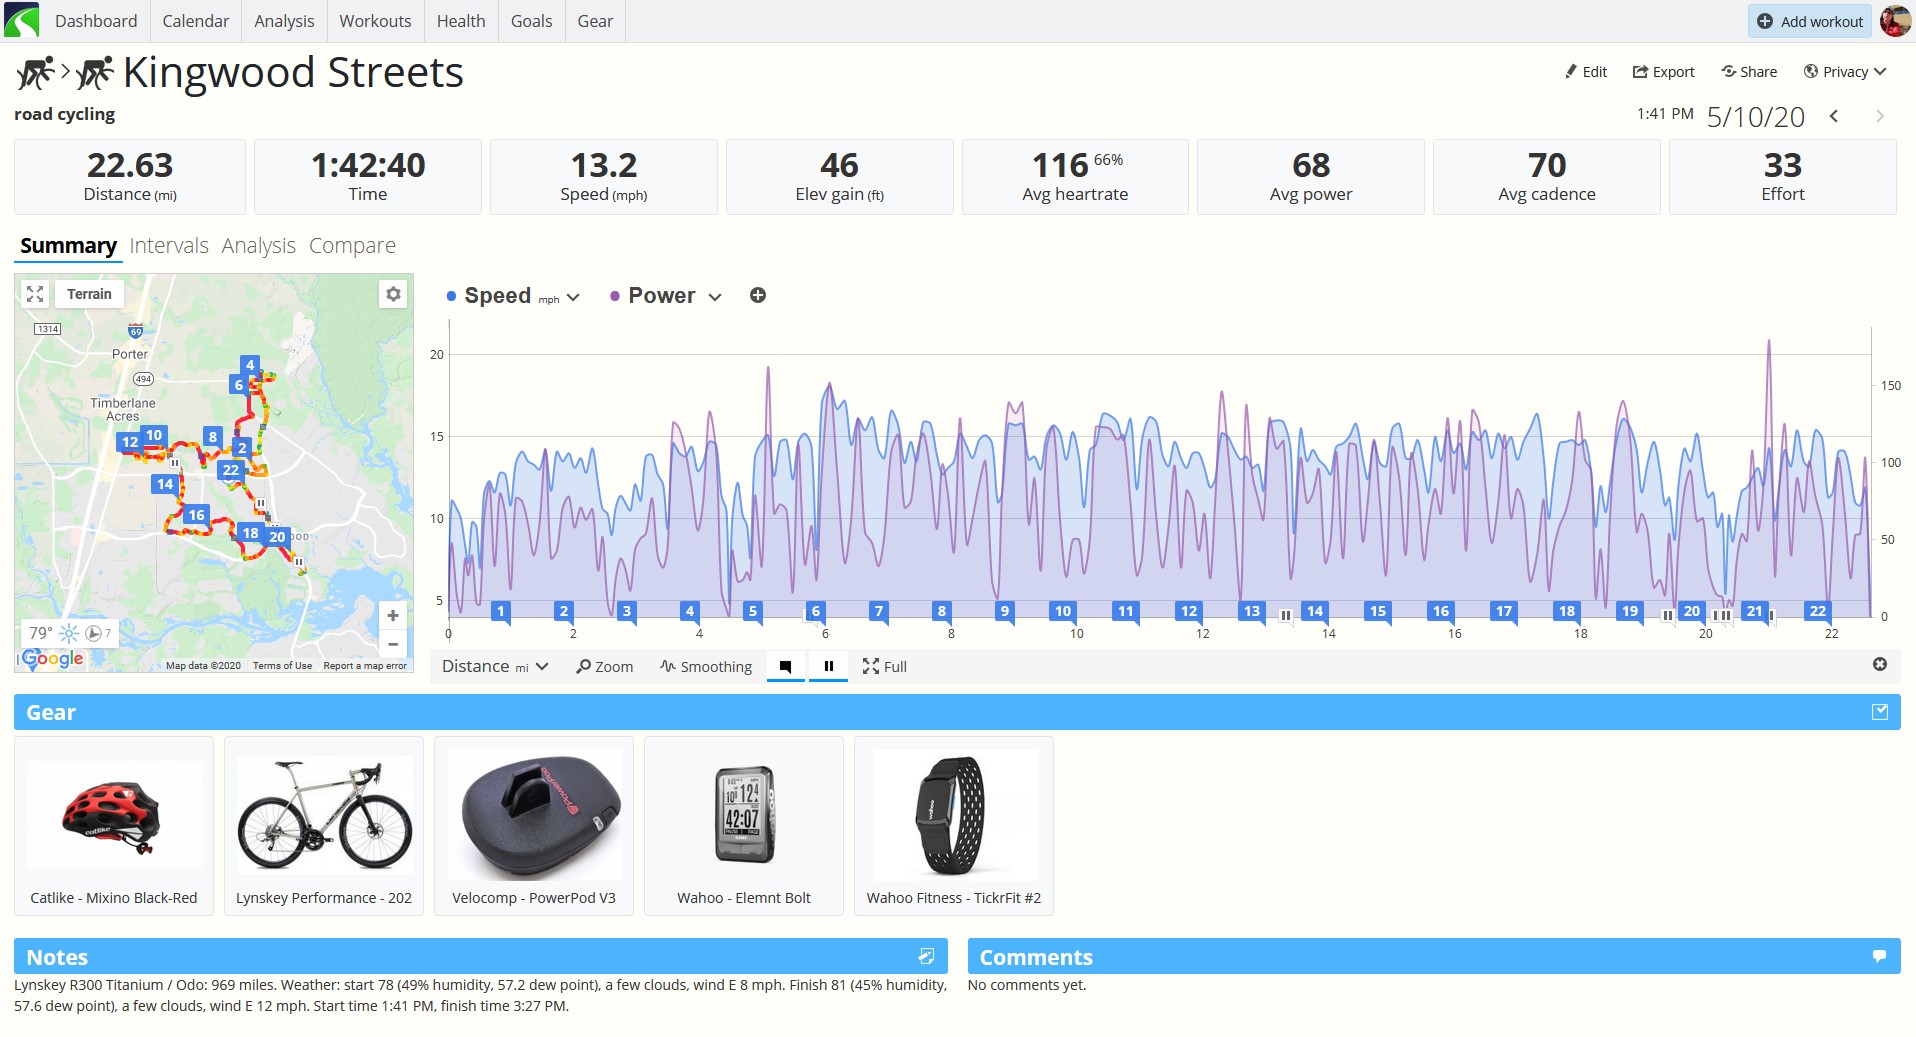Toggle Gear section checkbox icon
This screenshot has height=1037, width=1916.
click(1880, 712)
